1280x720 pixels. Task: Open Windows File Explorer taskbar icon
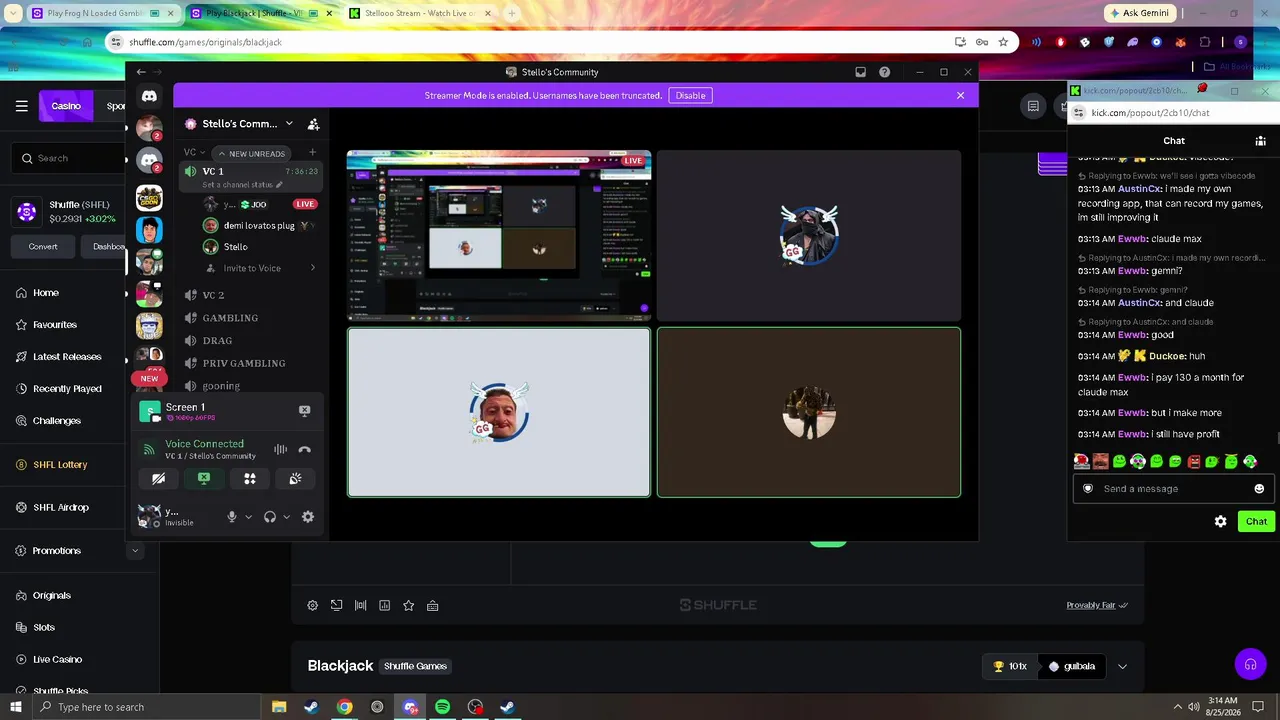[x=279, y=707]
